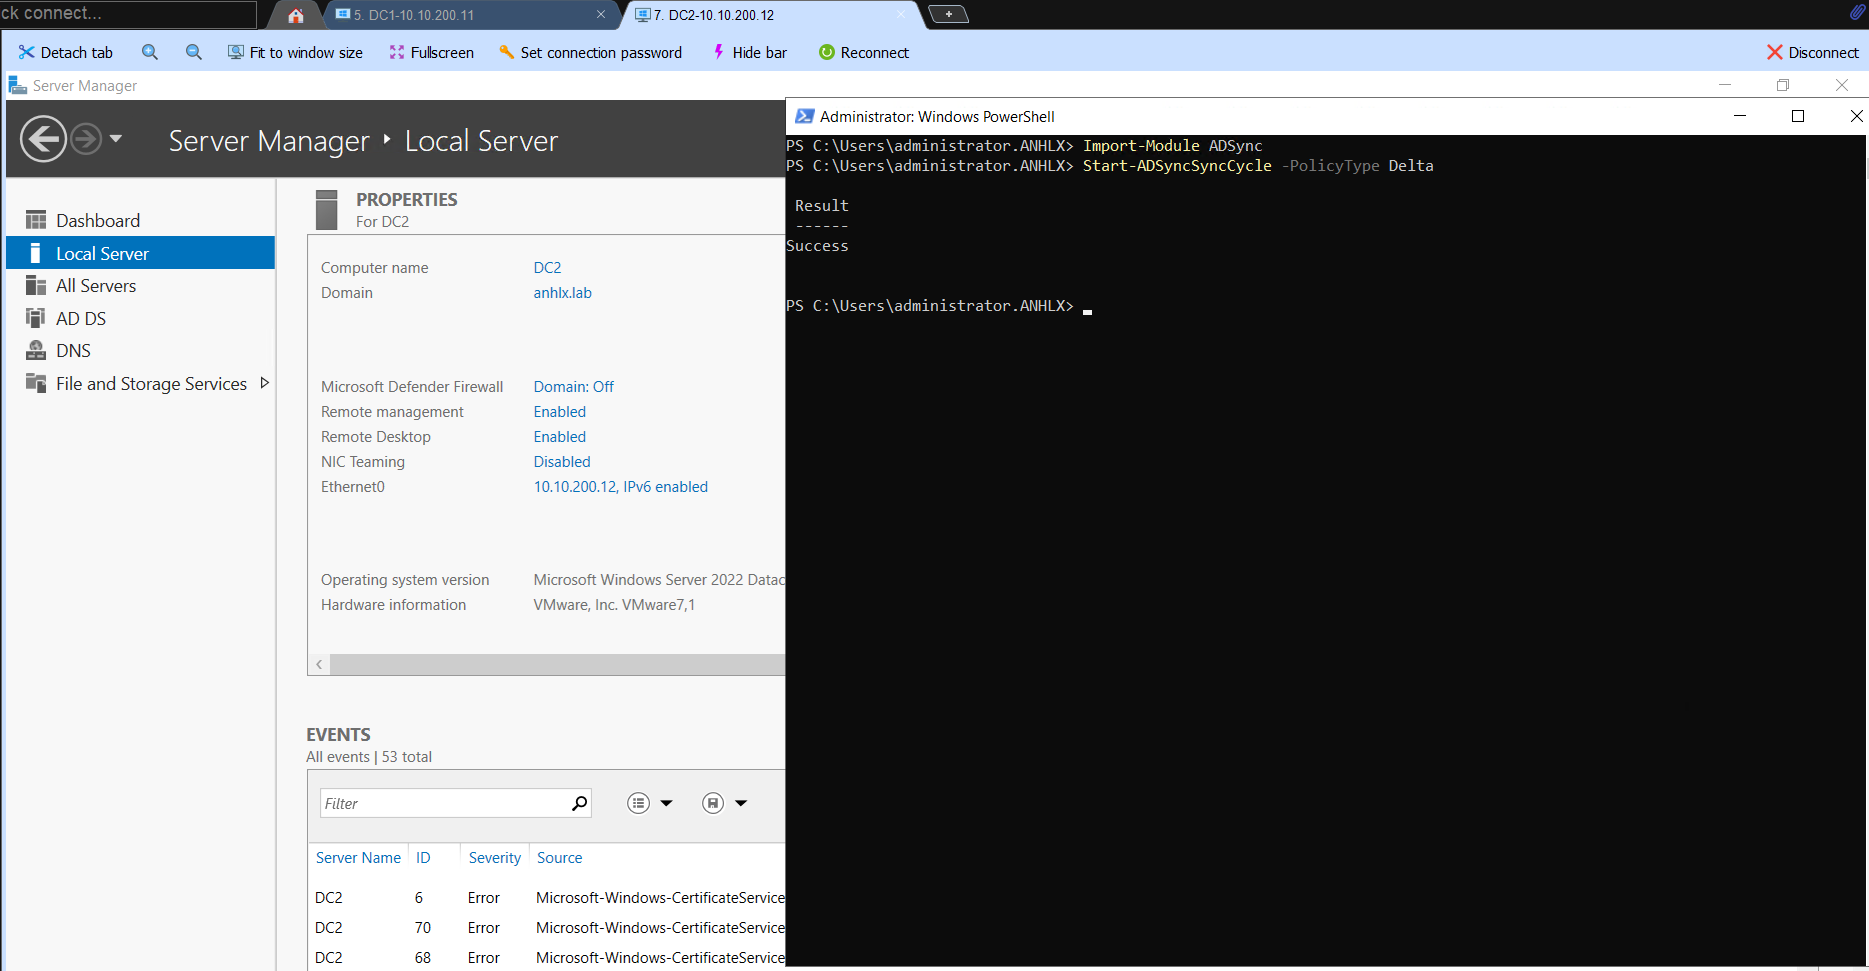Viewport: 1869px width, 971px height.
Task: Open domain link anhlx.lab
Action: (562, 293)
